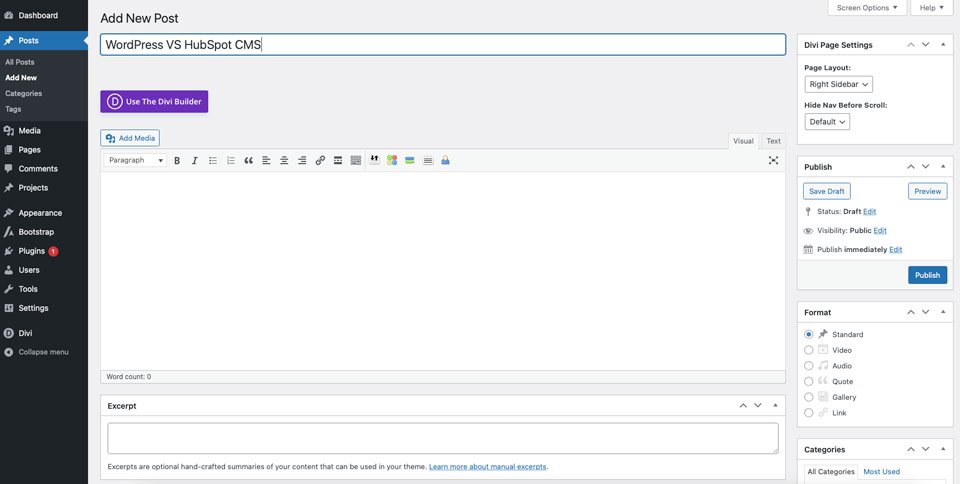Toggle italic formatting in editor toolbar

[195, 160]
